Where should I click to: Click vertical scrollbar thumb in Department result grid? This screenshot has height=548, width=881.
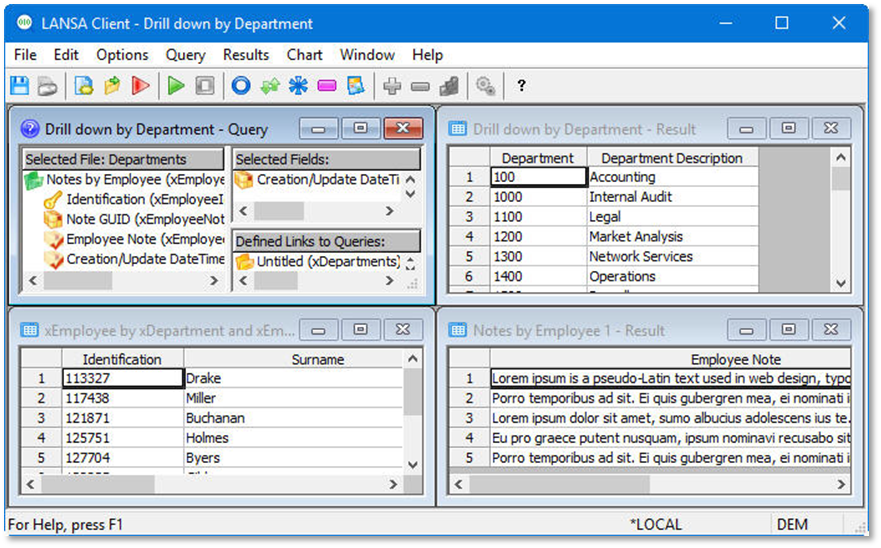(x=841, y=179)
